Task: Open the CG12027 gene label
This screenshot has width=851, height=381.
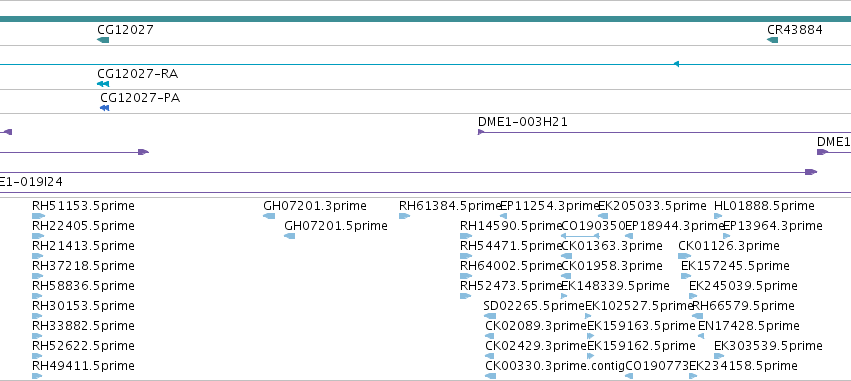Action: 125,30
